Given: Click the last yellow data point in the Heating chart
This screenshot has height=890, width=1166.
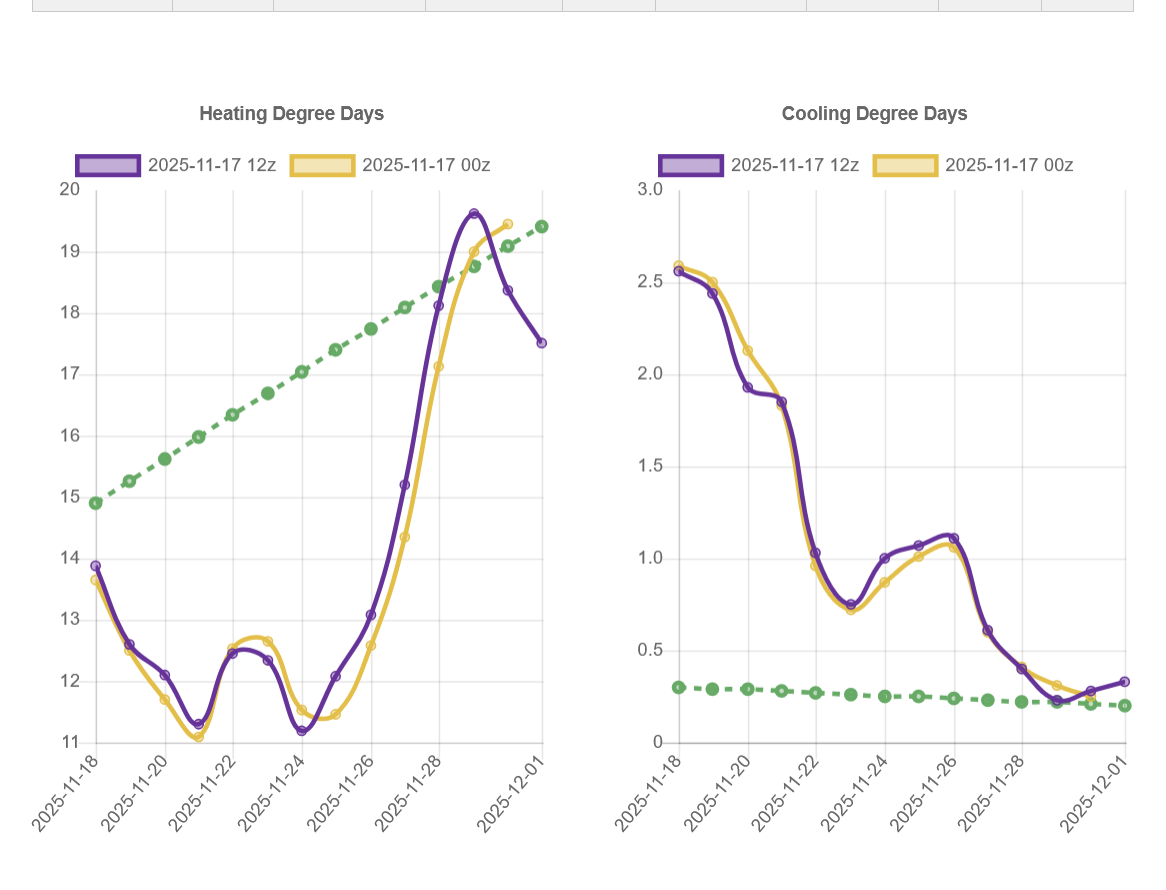Looking at the screenshot, I should [x=508, y=225].
